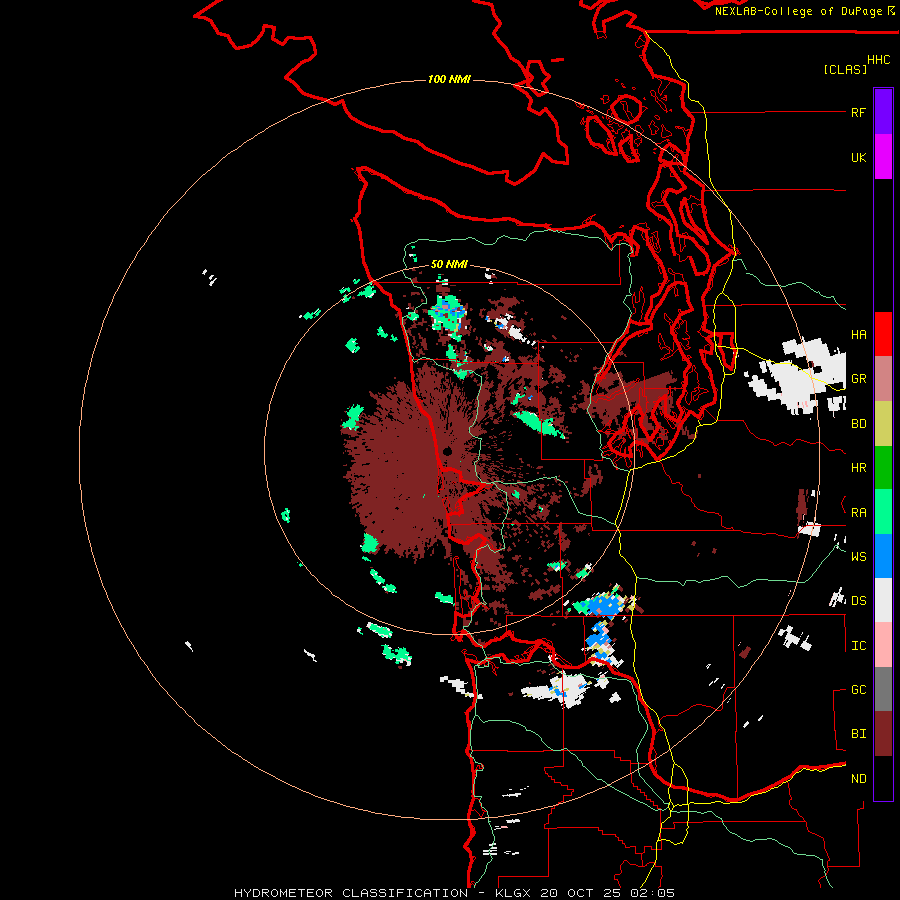900x900 pixels.
Task: Click the UK magenta legend swatch
Action: (883, 157)
